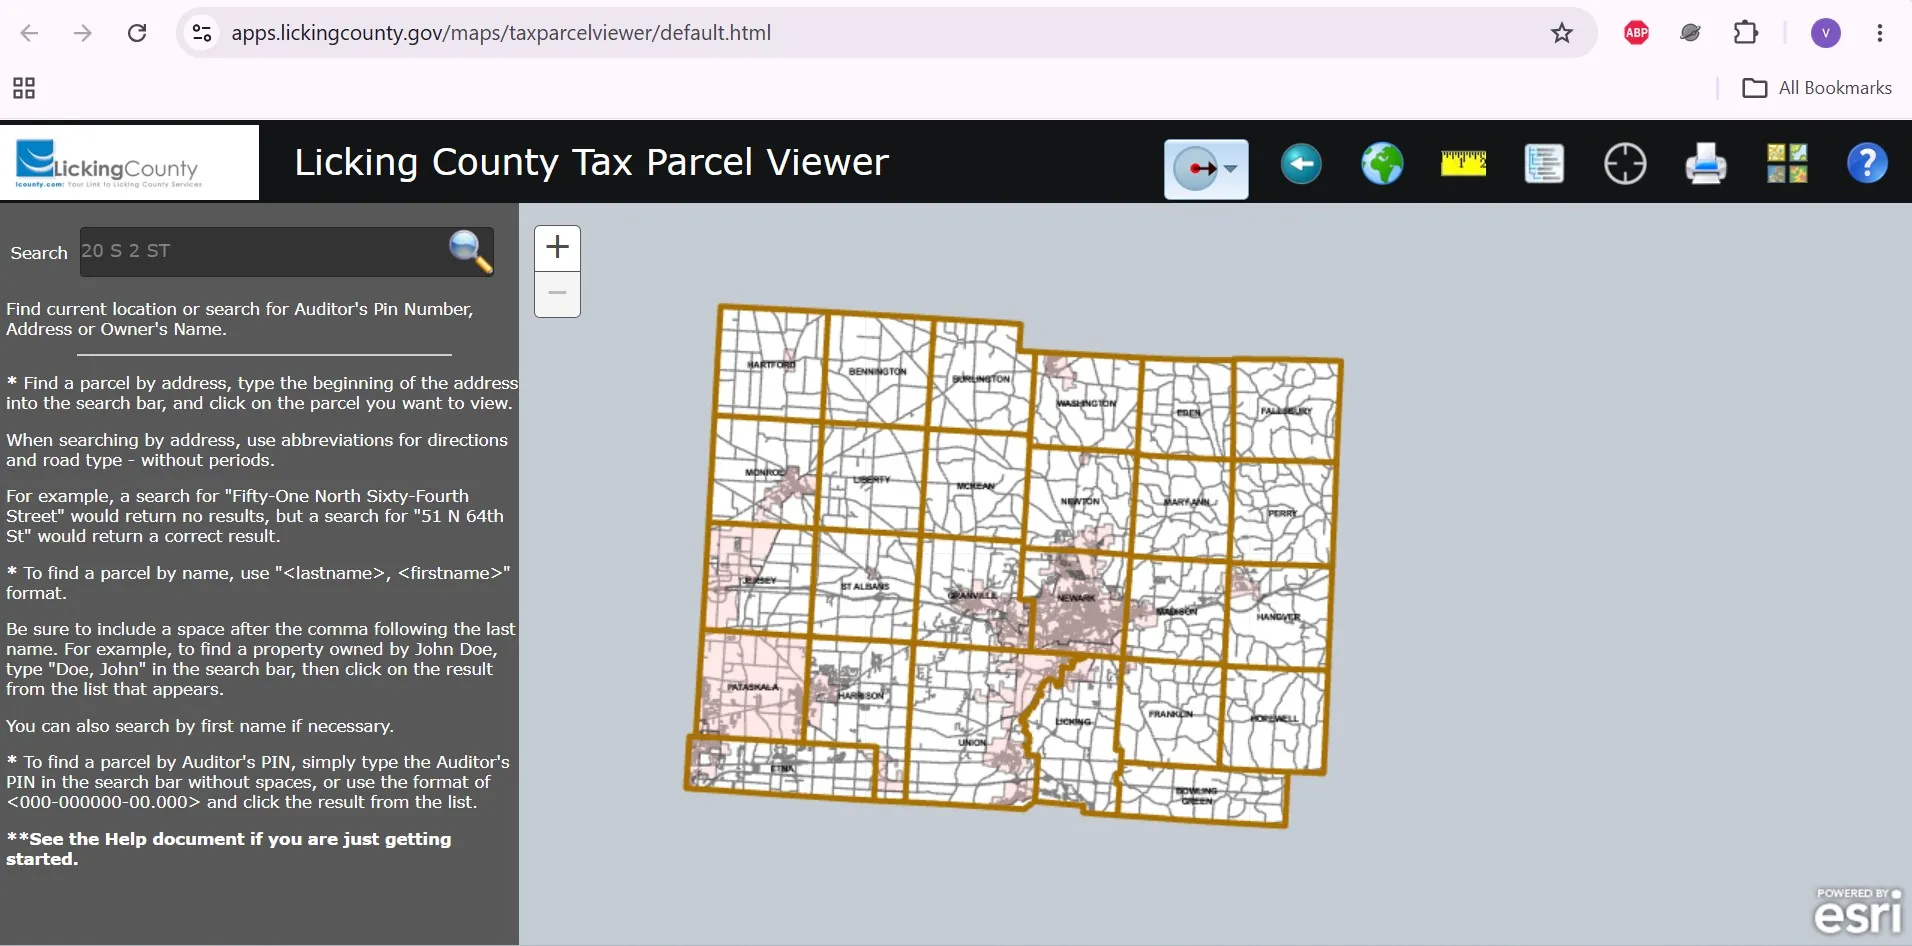The image size is (1912, 946).
Task: Open All Bookmarks folder
Action: click(1817, 88)
